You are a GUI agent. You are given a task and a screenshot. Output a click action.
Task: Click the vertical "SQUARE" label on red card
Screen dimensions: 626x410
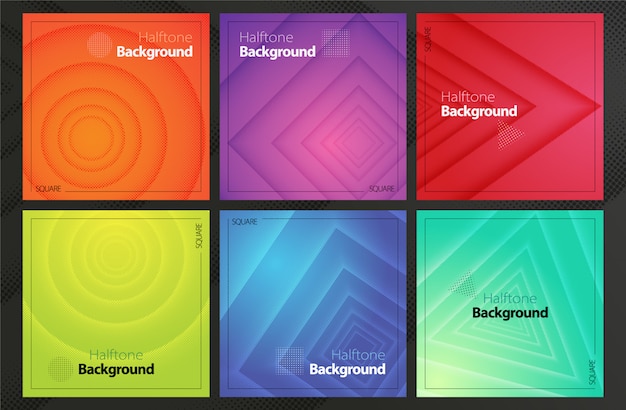(428, 40)
